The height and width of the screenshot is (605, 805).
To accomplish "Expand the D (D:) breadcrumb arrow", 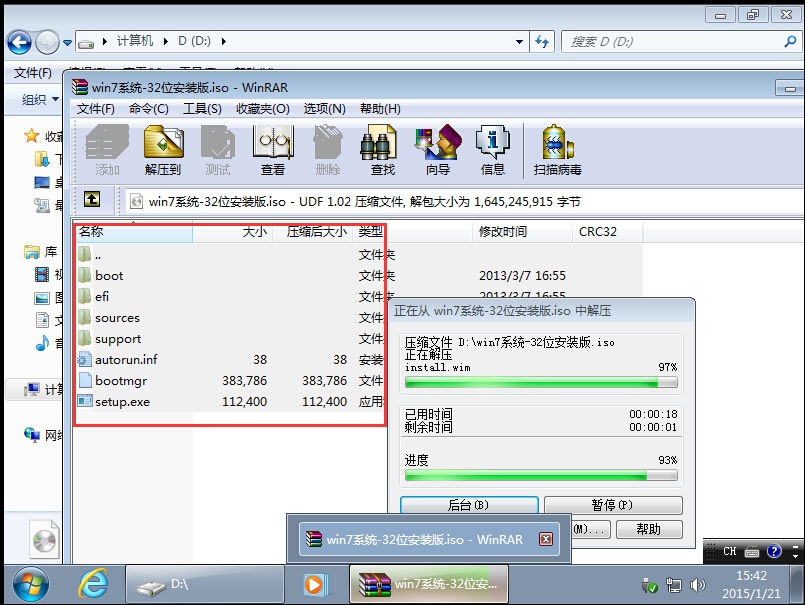I will coord(224,41).
